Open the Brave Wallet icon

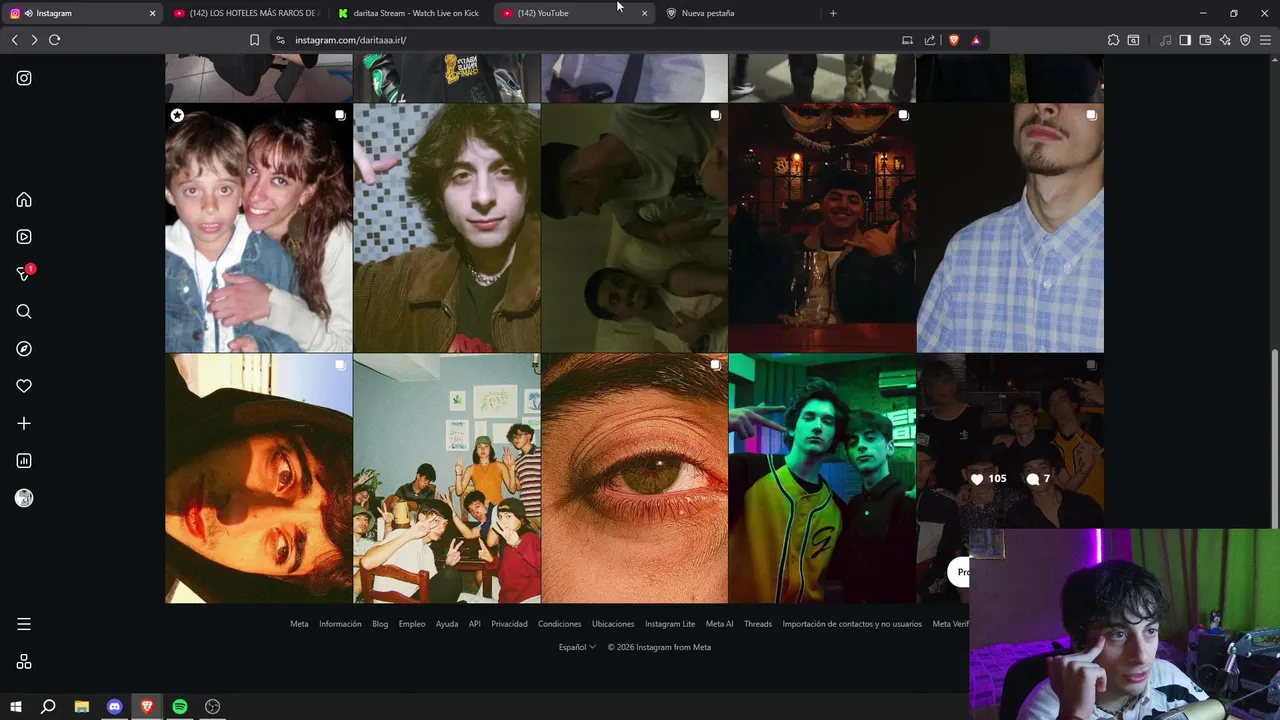[1205, 40]
